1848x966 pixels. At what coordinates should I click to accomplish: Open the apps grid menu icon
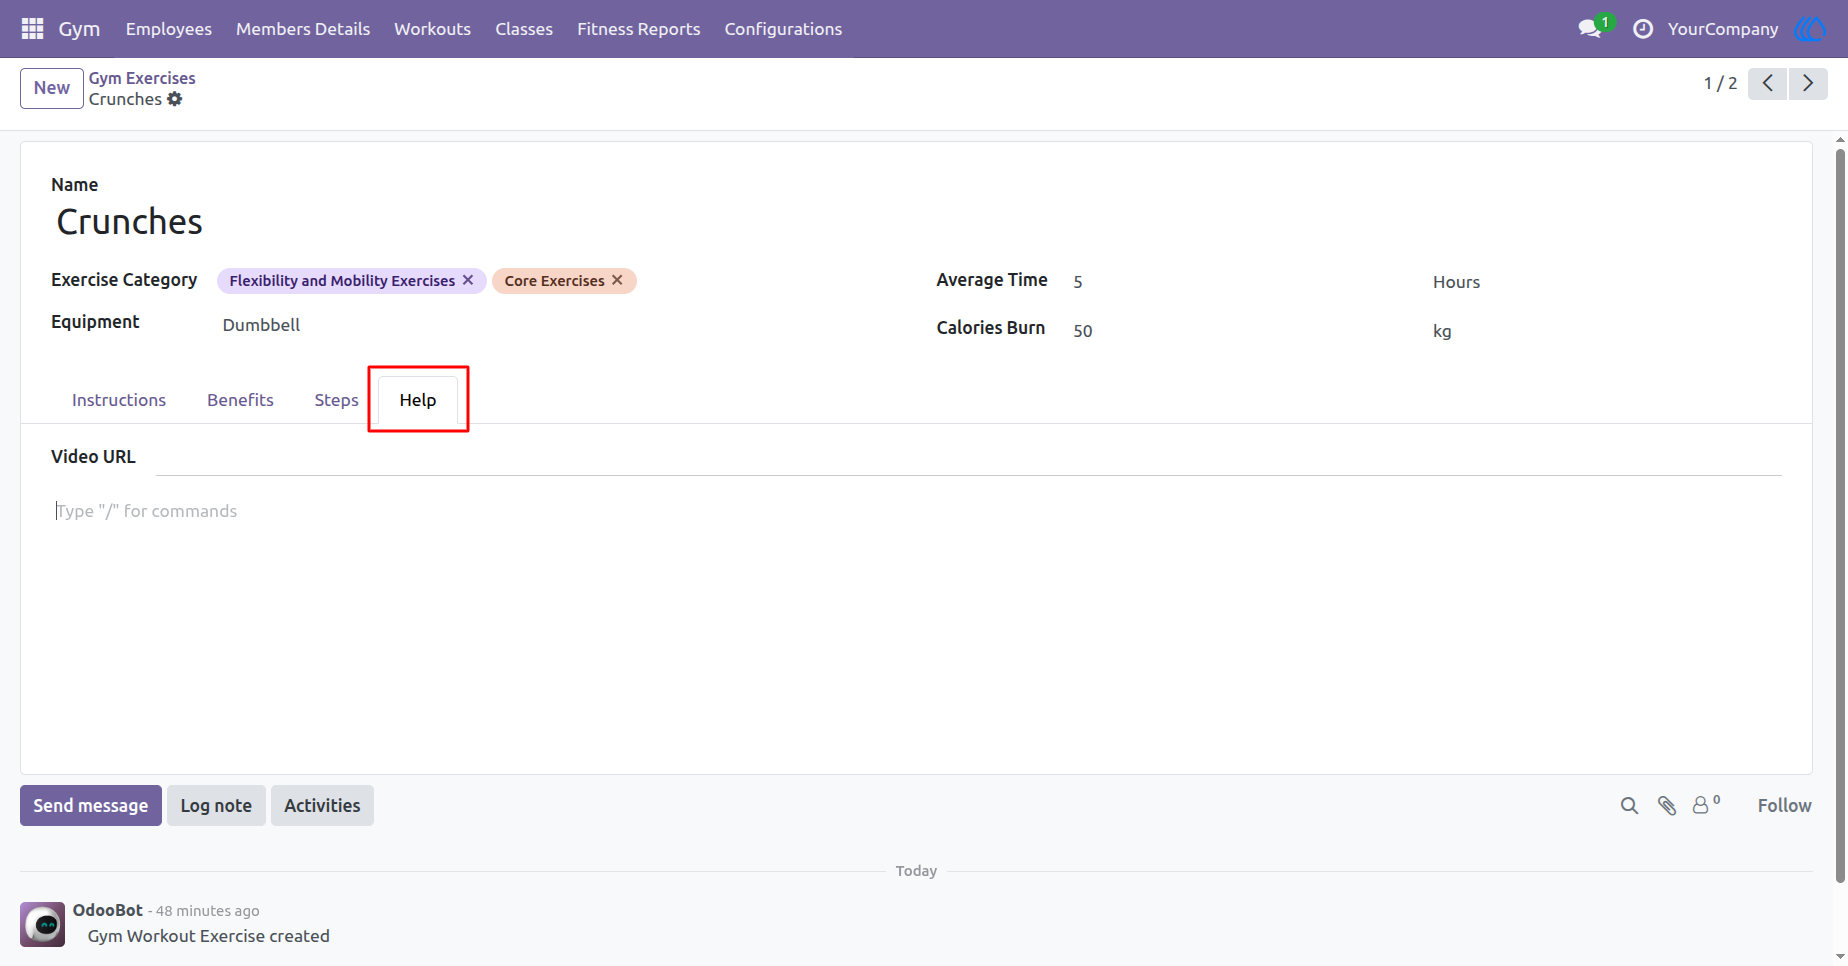point(32,29)
